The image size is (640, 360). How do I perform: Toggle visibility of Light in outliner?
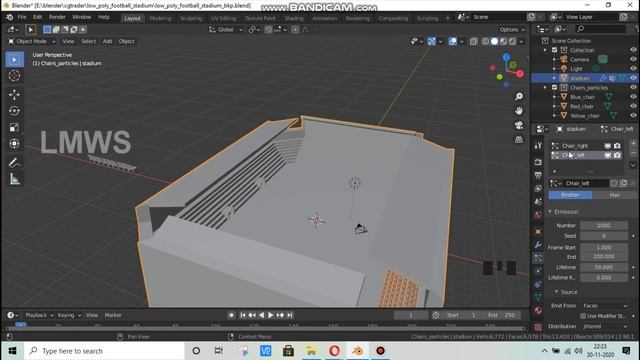633,69
